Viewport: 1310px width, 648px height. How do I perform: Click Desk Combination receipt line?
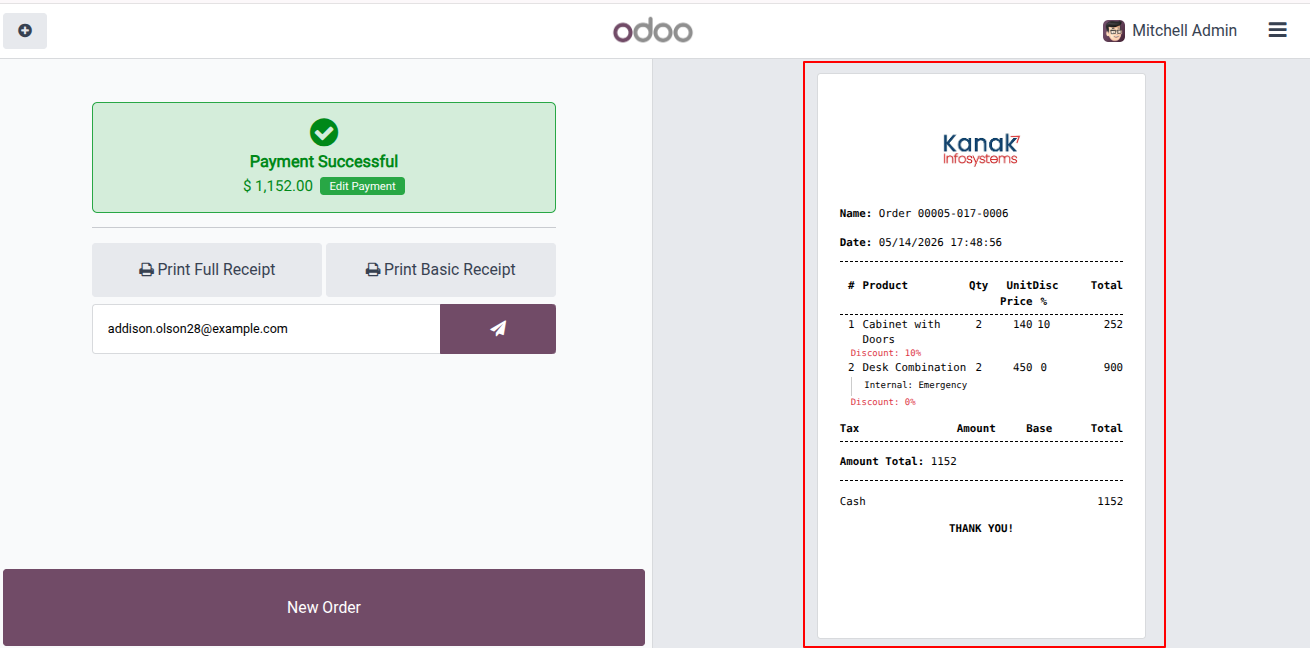click(x=981, y=367)
